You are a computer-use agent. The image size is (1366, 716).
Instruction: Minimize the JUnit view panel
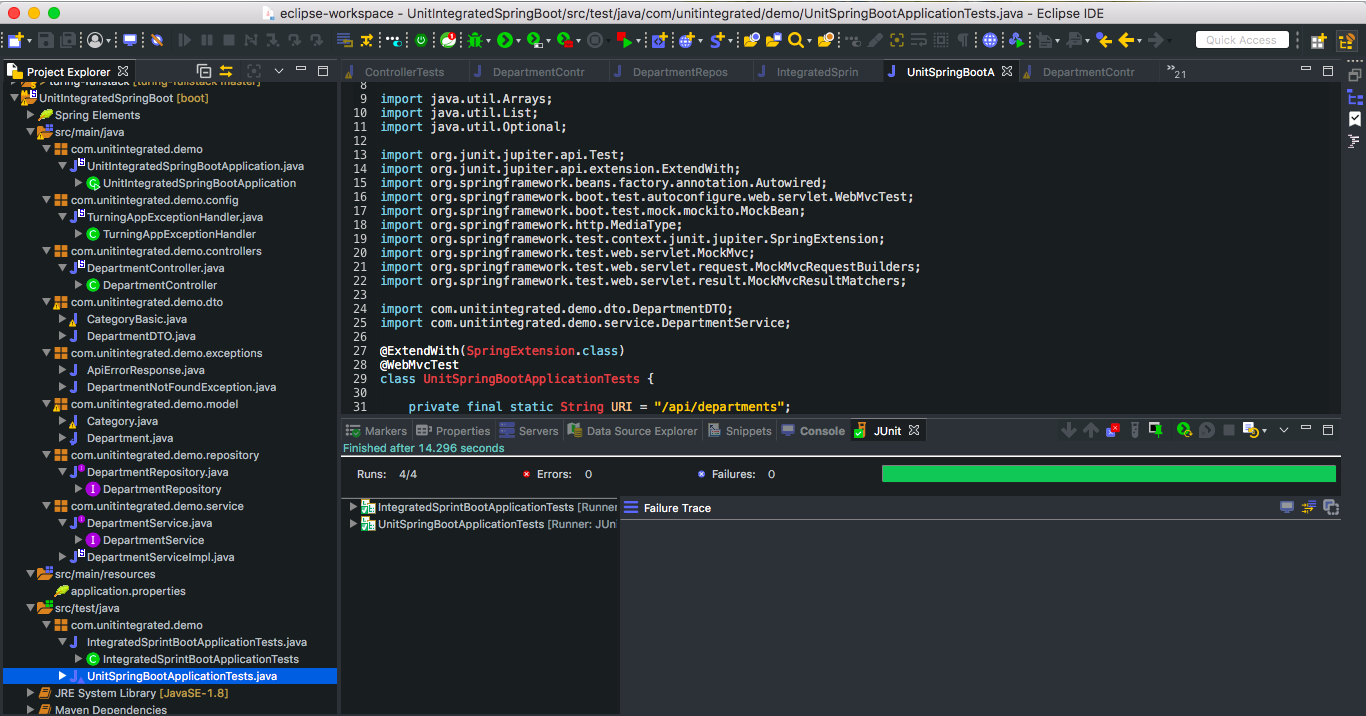(x=1306, y=430)
